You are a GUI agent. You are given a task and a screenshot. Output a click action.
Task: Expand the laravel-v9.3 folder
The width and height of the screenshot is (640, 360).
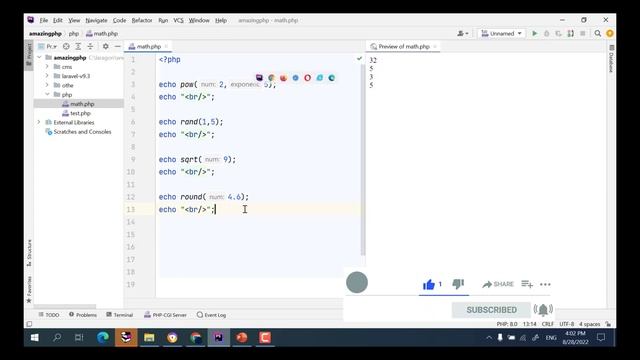point(47,76)
